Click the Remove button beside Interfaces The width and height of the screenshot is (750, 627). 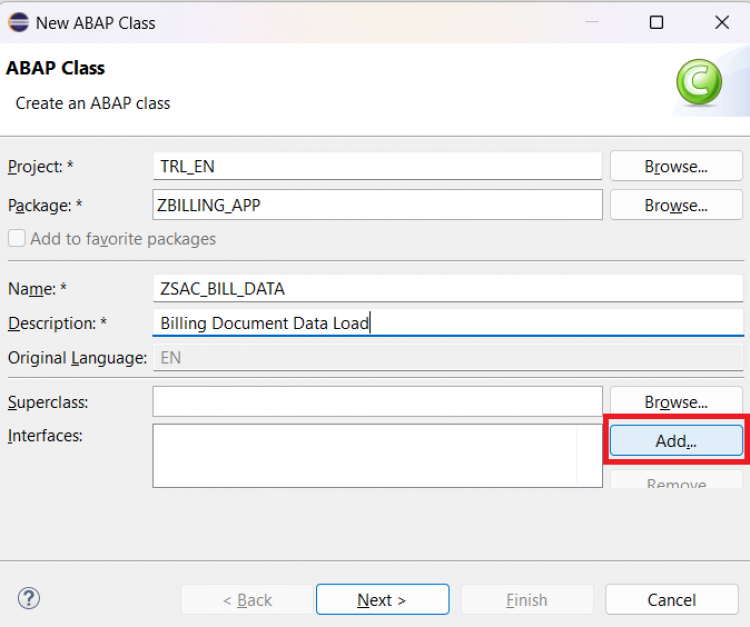pyautogui.click(x=676, y=482)
